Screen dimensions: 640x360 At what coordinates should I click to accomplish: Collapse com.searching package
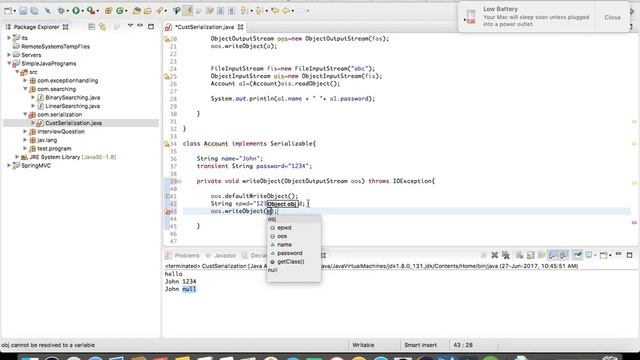[25, 89]
